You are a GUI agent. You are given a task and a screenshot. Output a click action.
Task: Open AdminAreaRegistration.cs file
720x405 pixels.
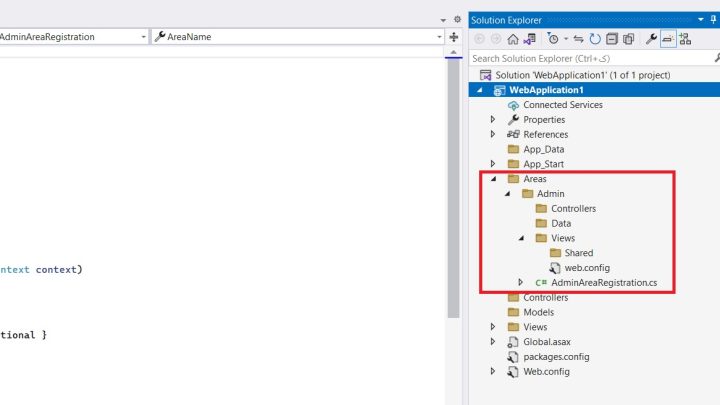(604, 283)
